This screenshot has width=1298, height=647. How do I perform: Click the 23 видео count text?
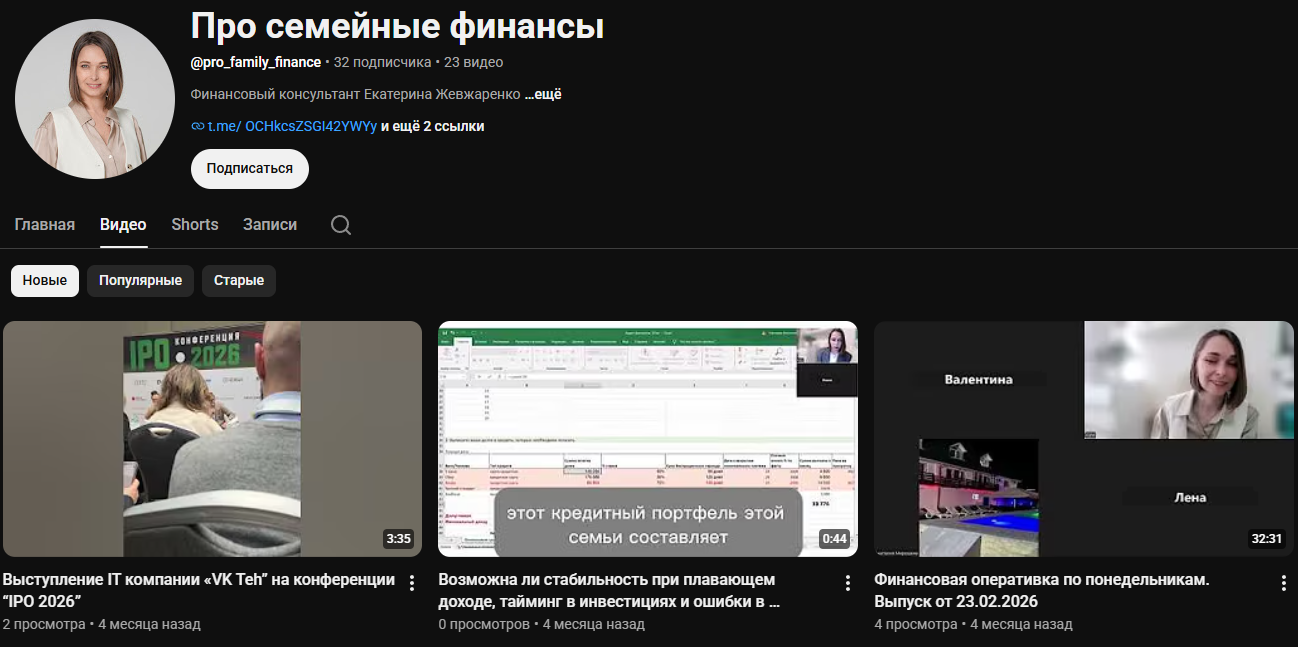click(x=473, y=62)
